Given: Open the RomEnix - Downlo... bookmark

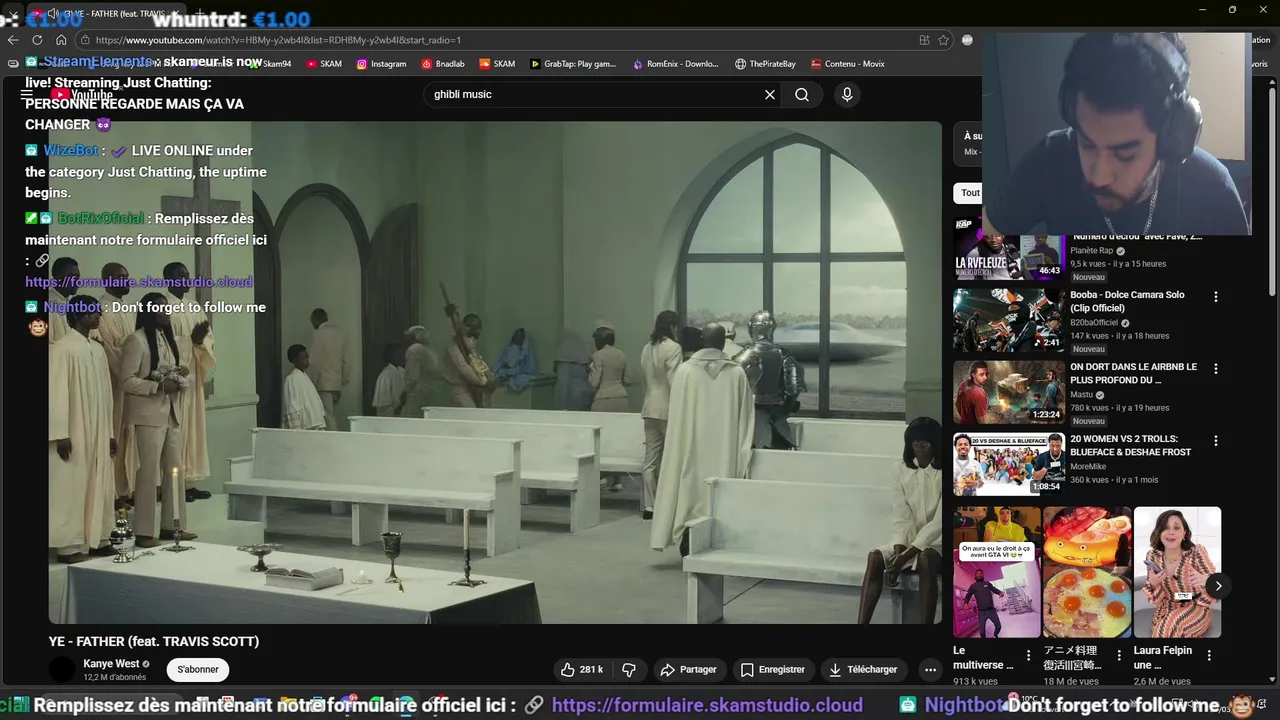Looking at the screenshot, I should click(675, 64).
